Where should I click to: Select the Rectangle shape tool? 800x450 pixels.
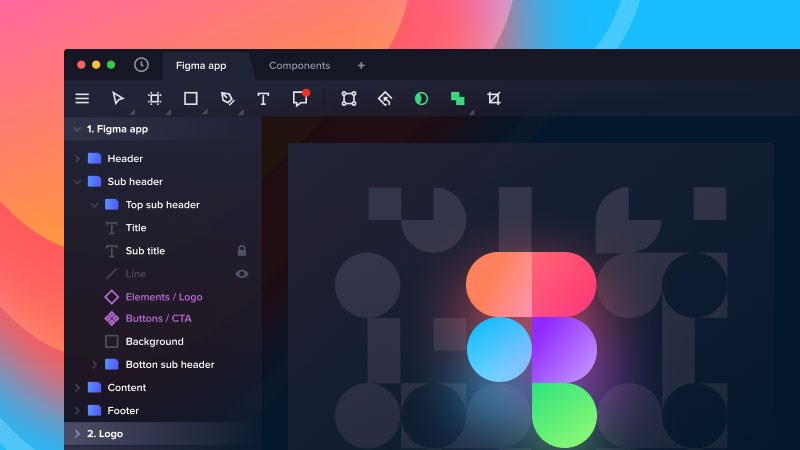(x=191, y=98)
